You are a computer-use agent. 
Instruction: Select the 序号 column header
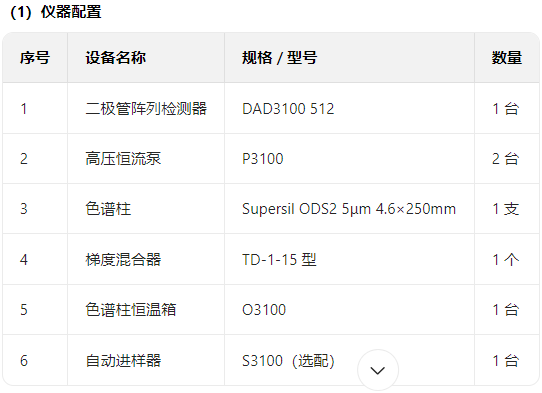coord(35,58)
